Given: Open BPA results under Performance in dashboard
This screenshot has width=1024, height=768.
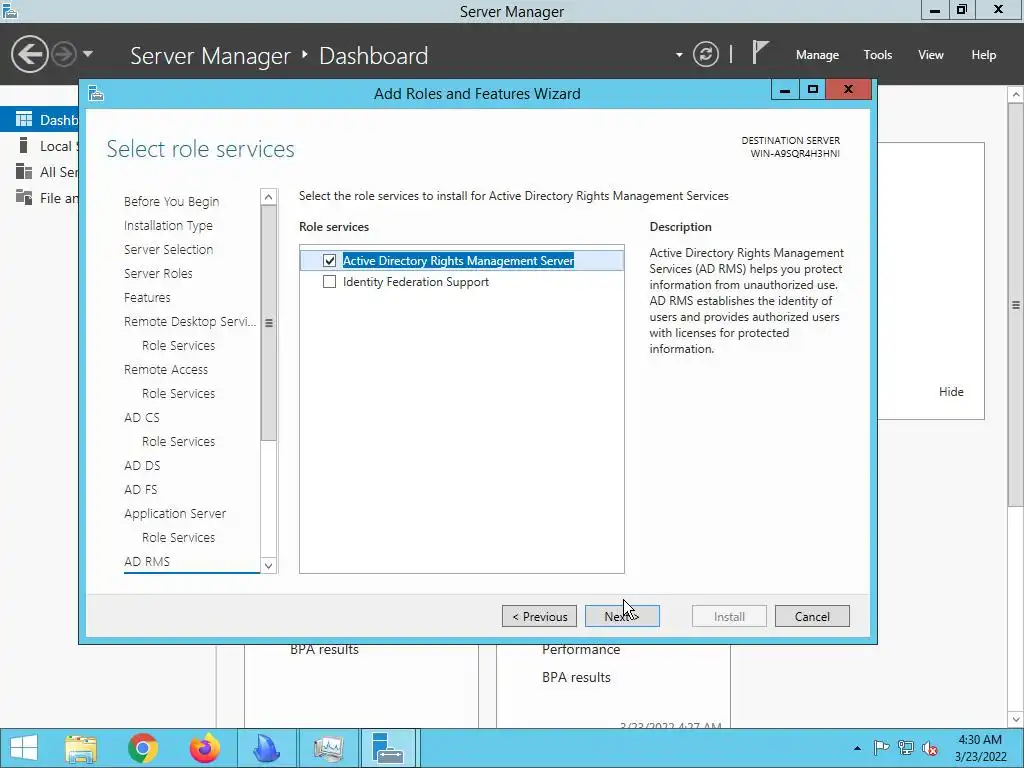Looking at the screenshot, I should (576, 677).
